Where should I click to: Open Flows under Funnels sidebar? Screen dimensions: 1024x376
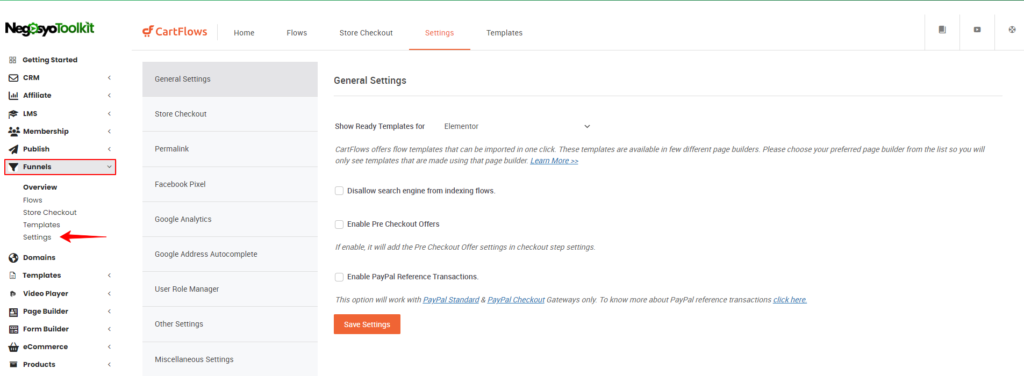pyautogui.click(x=33, y=200)
